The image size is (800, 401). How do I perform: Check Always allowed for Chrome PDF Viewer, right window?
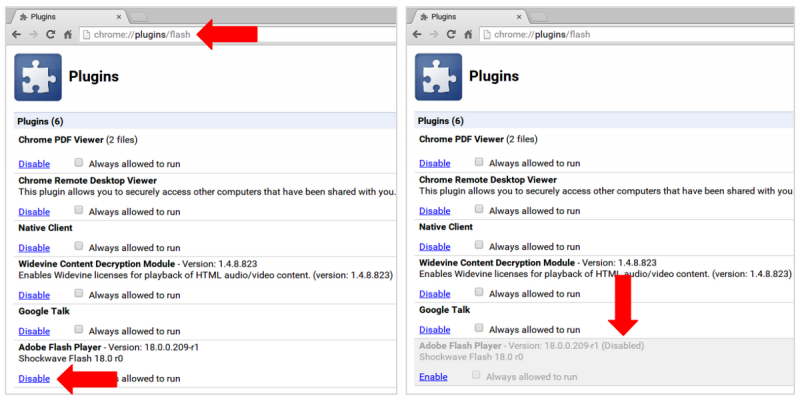(x=479, y=162)
